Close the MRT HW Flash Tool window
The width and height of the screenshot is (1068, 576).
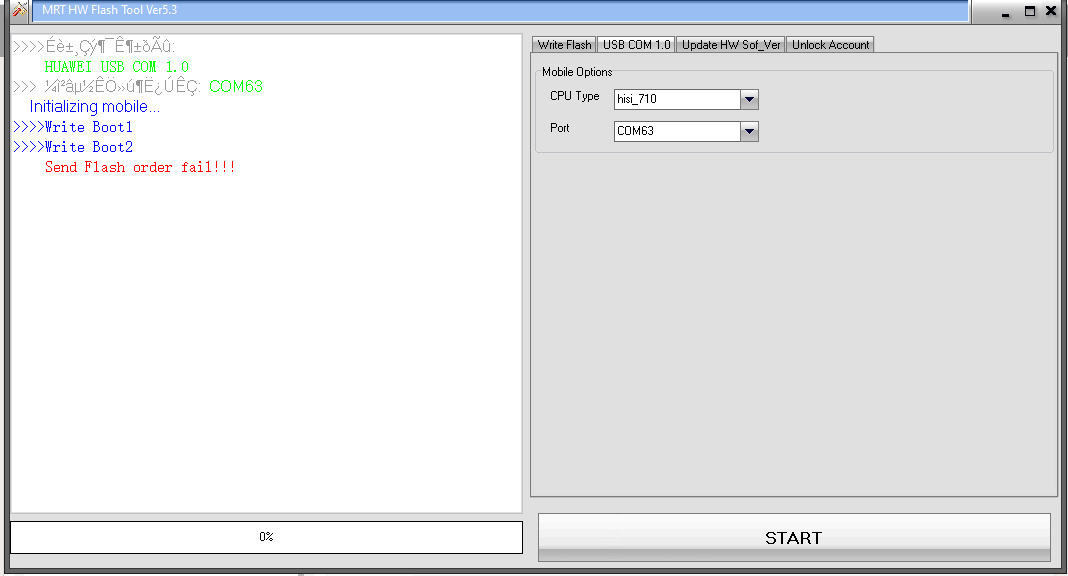1051,11
